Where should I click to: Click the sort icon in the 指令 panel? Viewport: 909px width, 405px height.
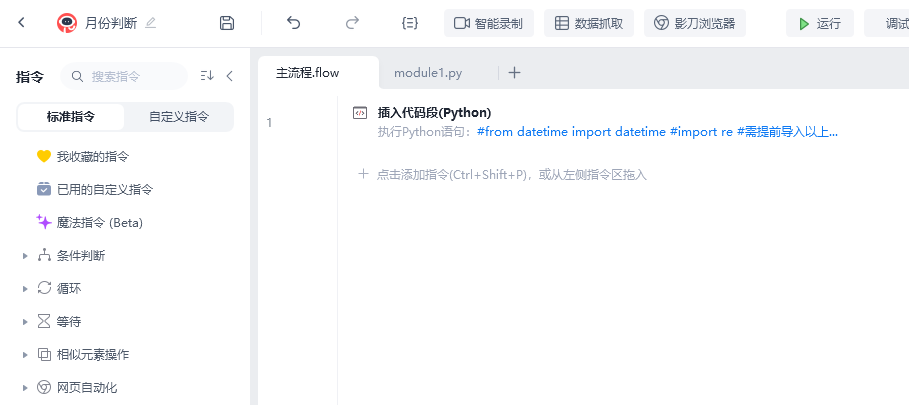point(207,76)
